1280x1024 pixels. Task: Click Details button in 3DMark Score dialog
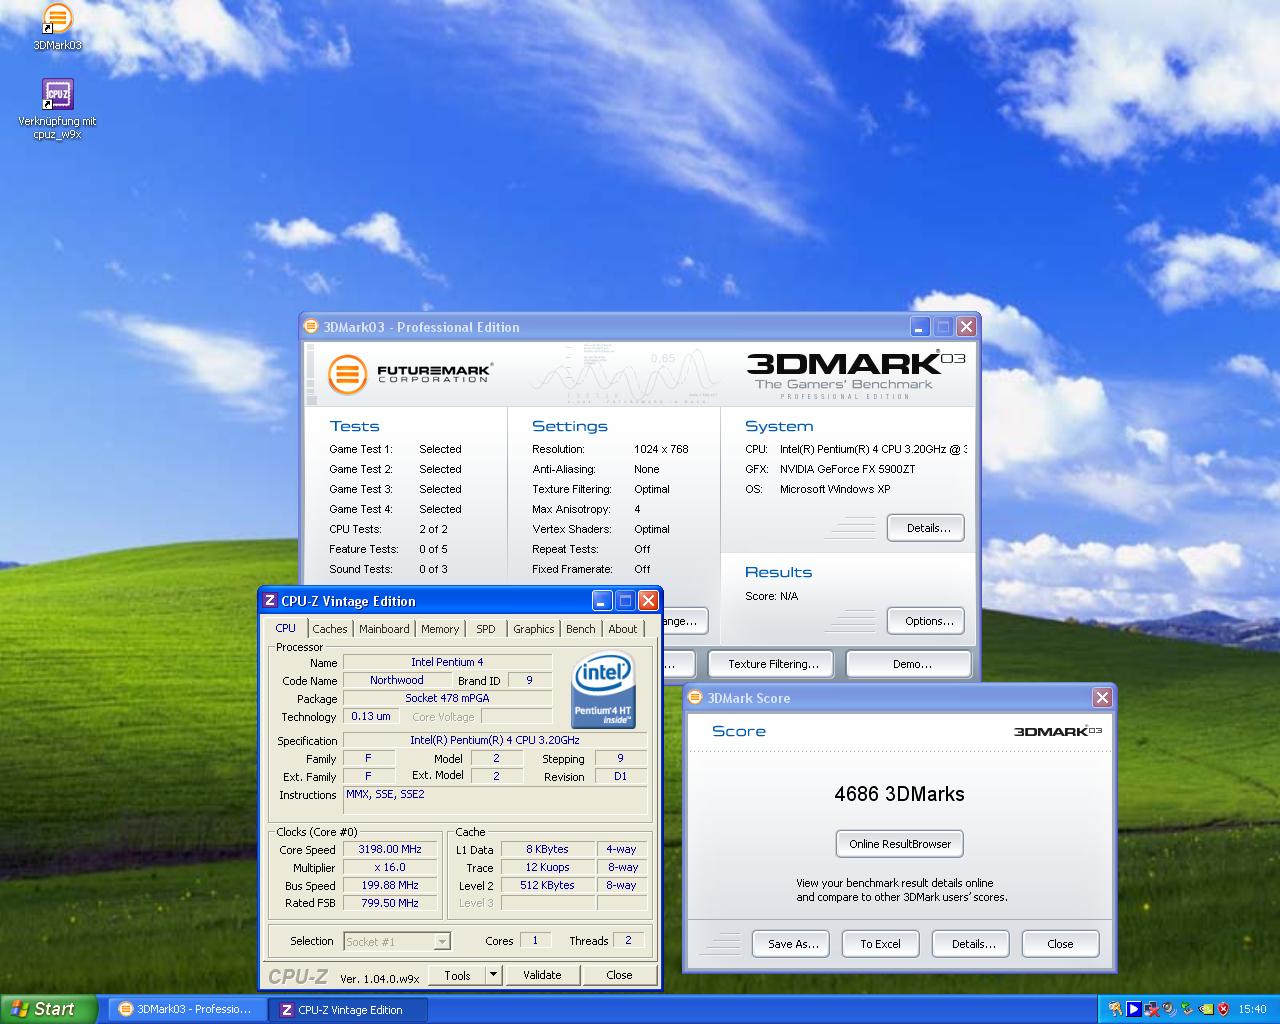971,944
